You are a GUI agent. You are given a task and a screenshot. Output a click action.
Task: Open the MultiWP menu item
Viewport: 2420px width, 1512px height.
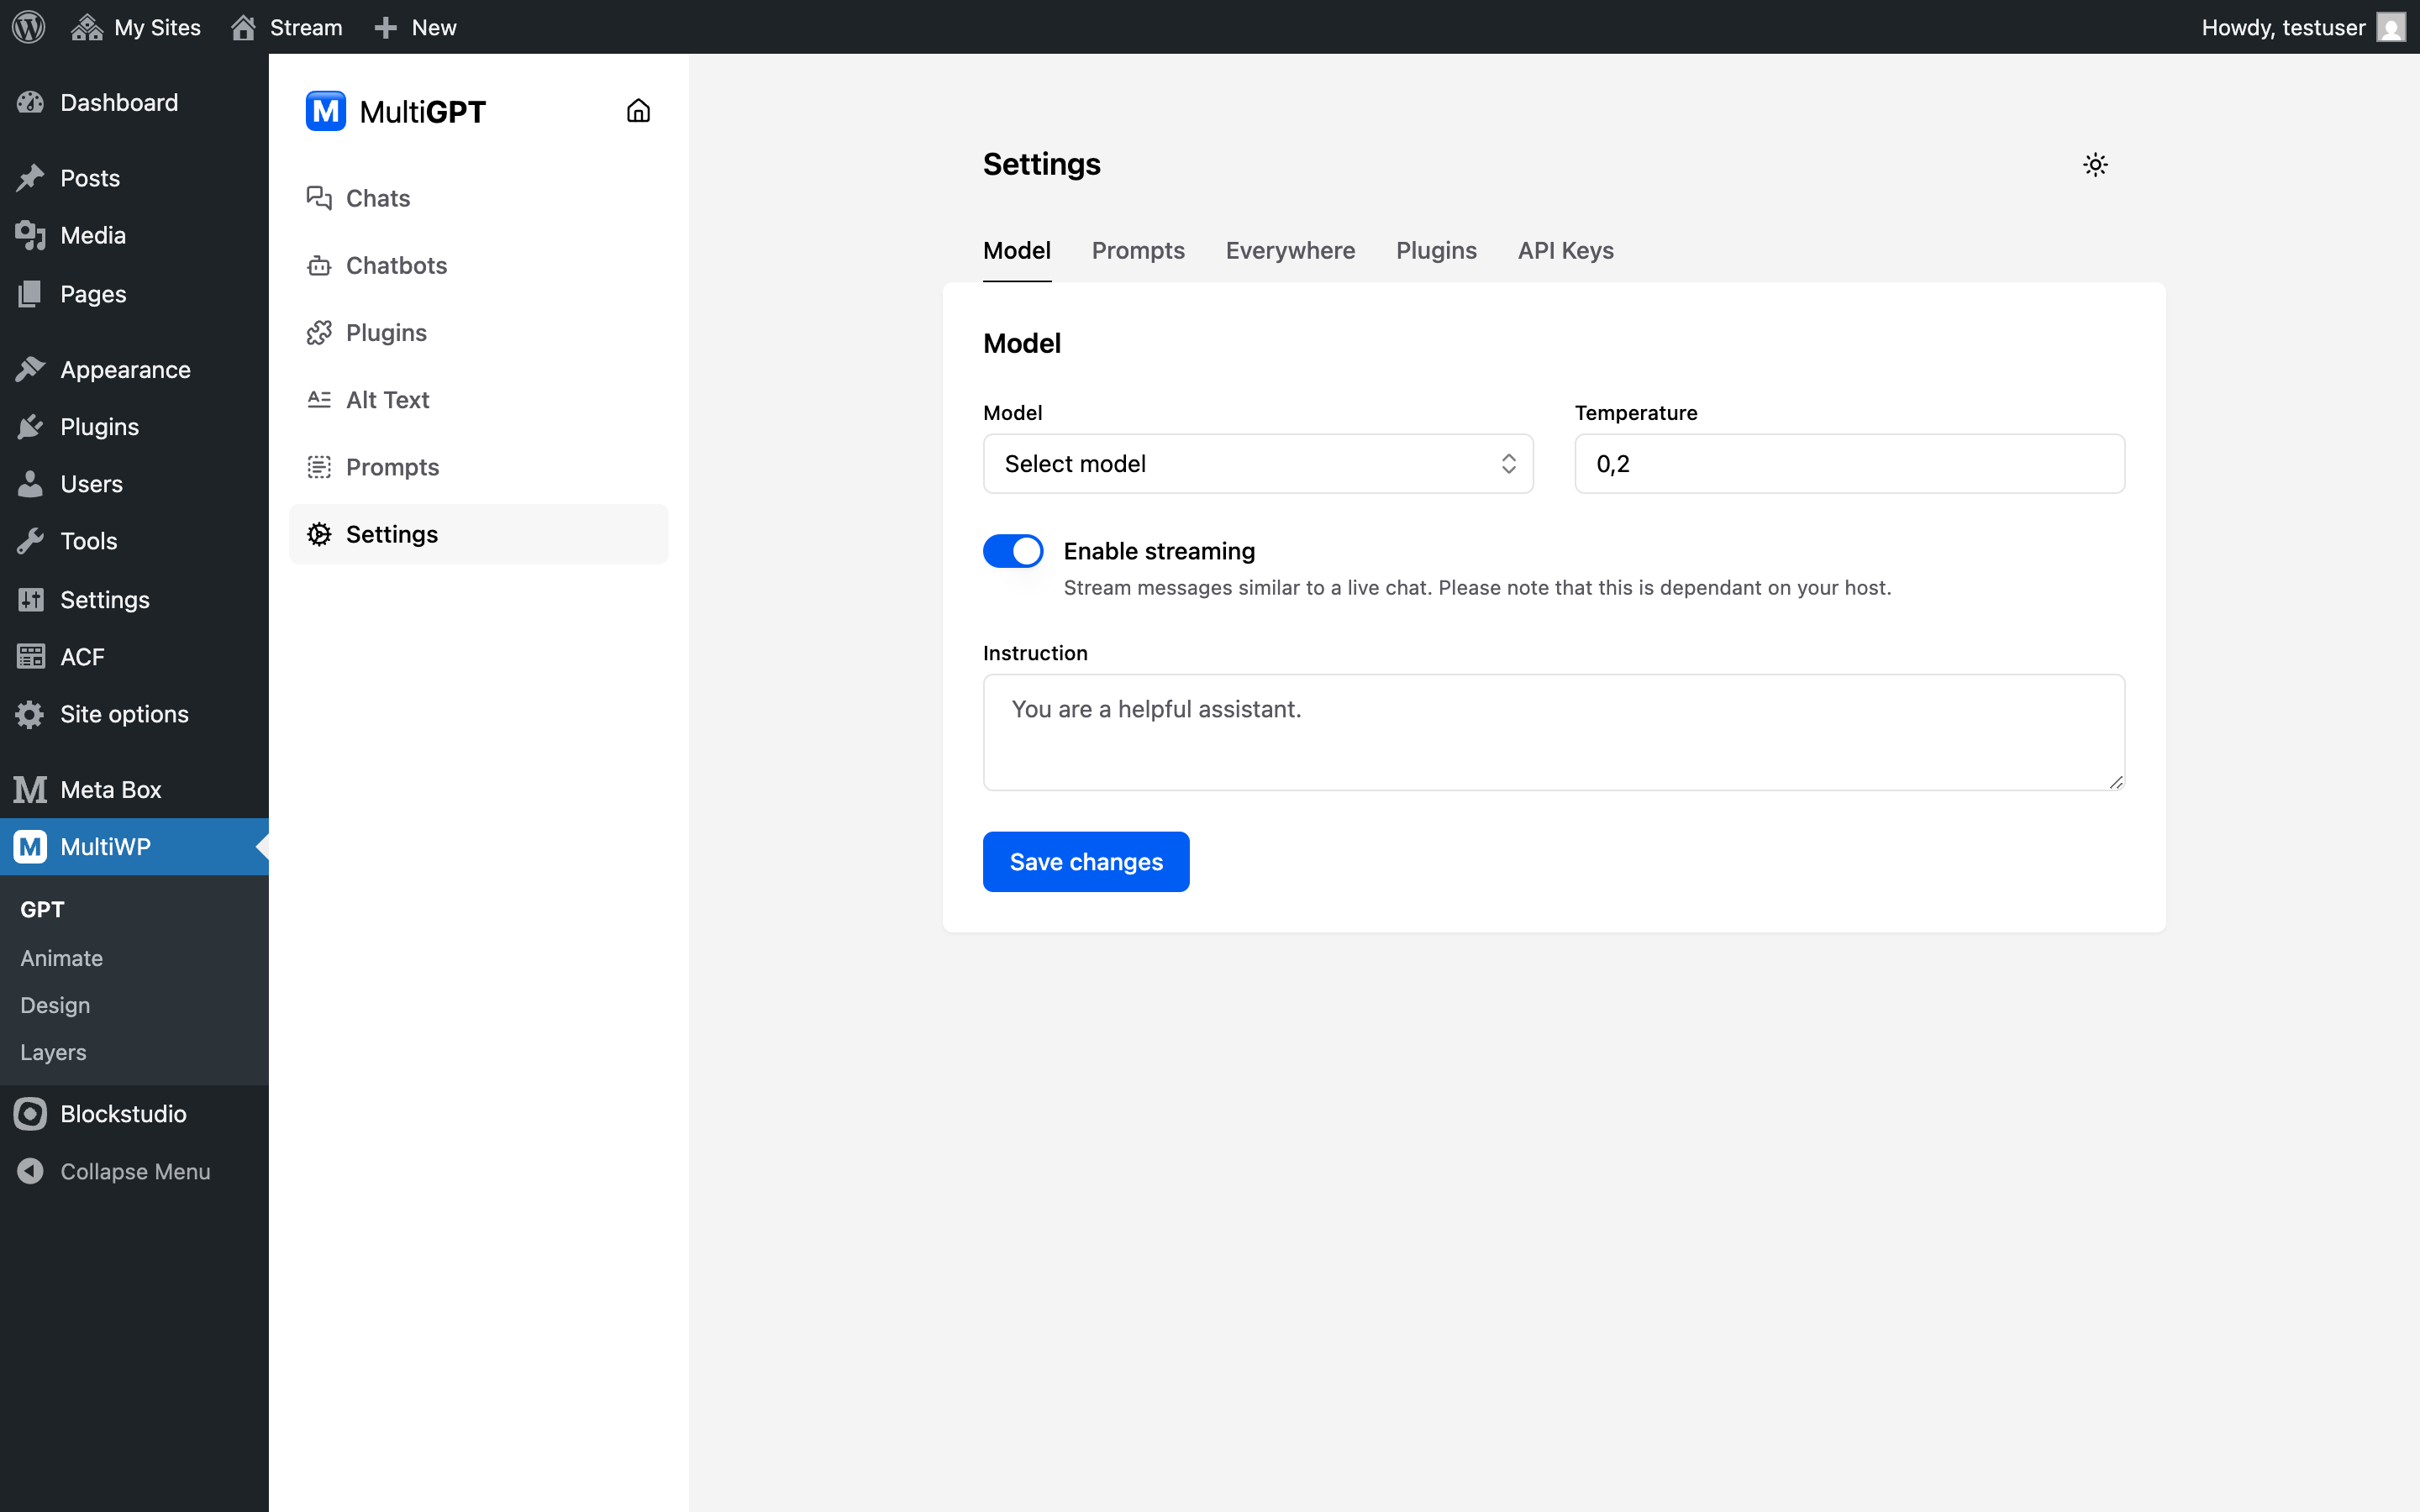(134, 847)
